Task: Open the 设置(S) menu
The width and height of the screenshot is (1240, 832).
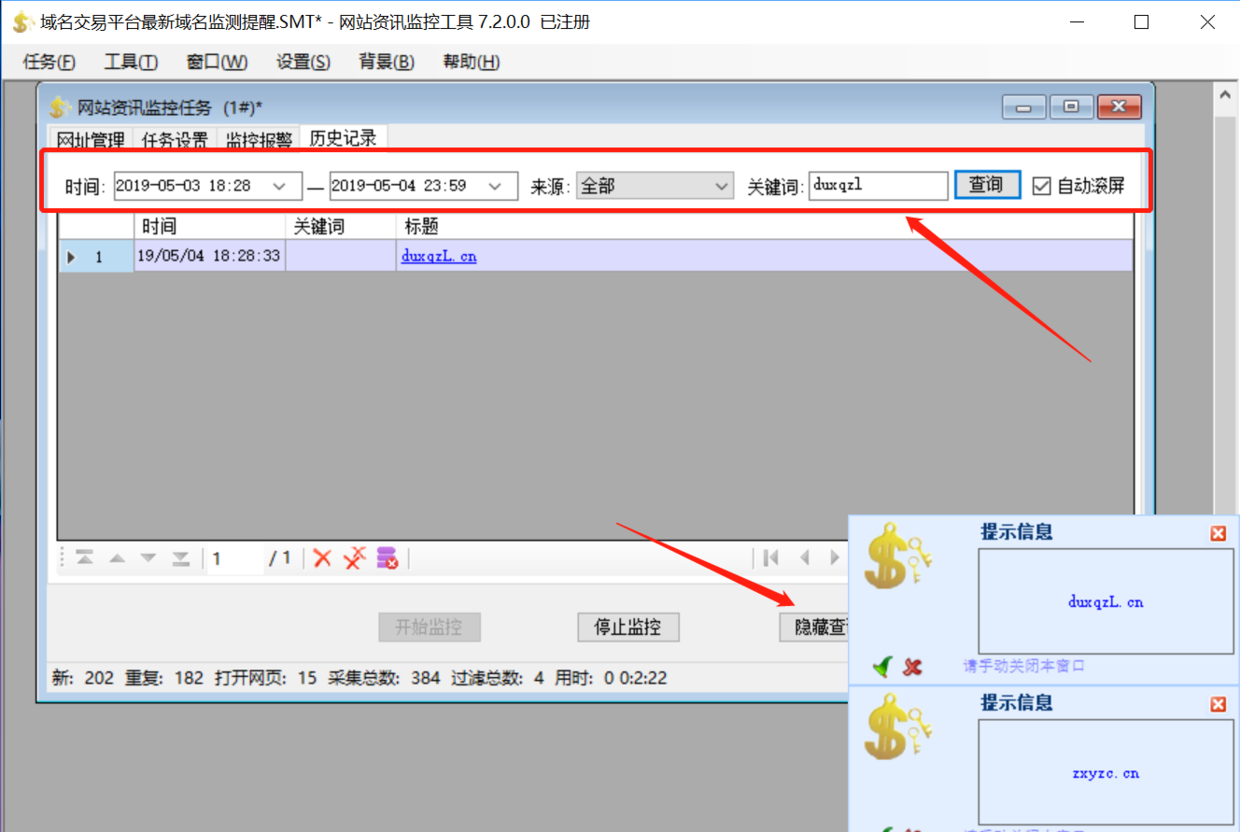Action: tap(303, 62)
